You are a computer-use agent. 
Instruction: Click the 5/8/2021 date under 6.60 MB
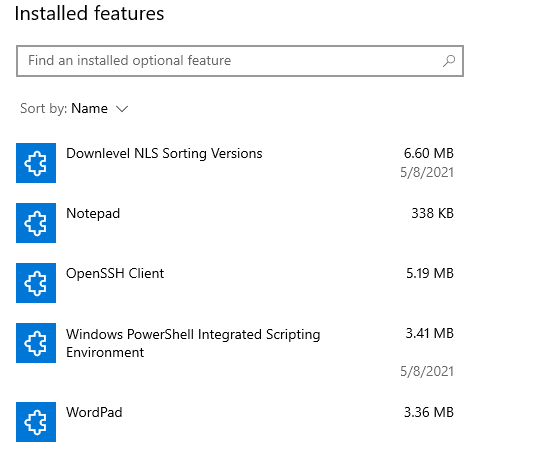coord(427,172)
